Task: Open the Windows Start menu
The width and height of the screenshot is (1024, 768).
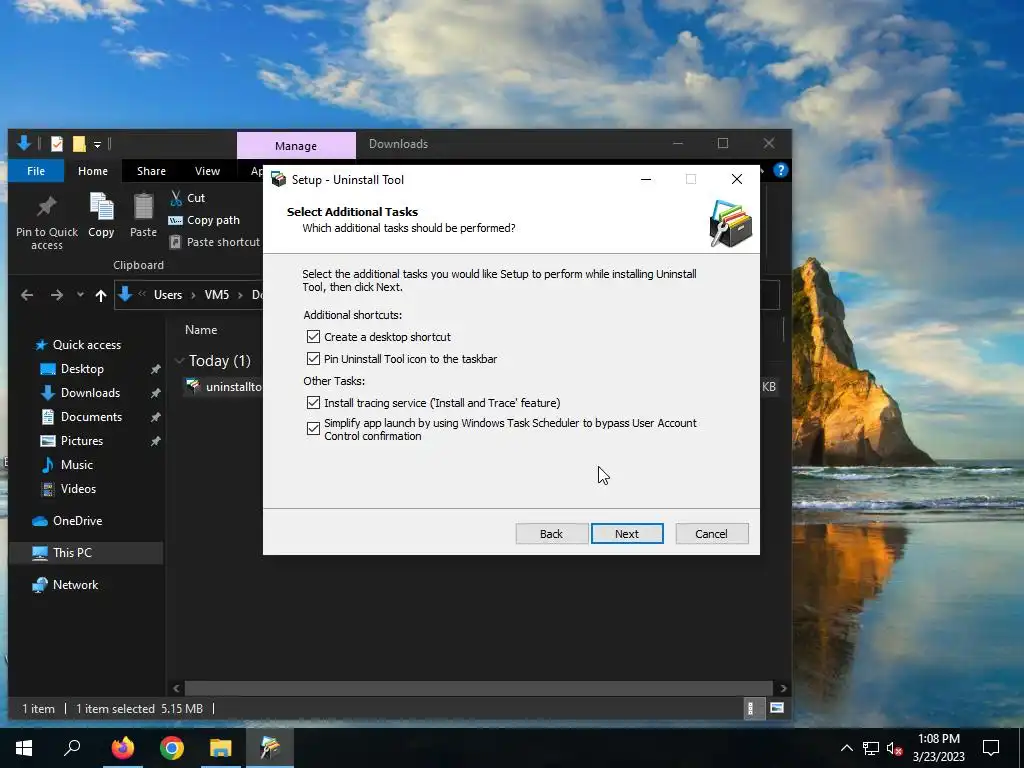Action: 24,748
